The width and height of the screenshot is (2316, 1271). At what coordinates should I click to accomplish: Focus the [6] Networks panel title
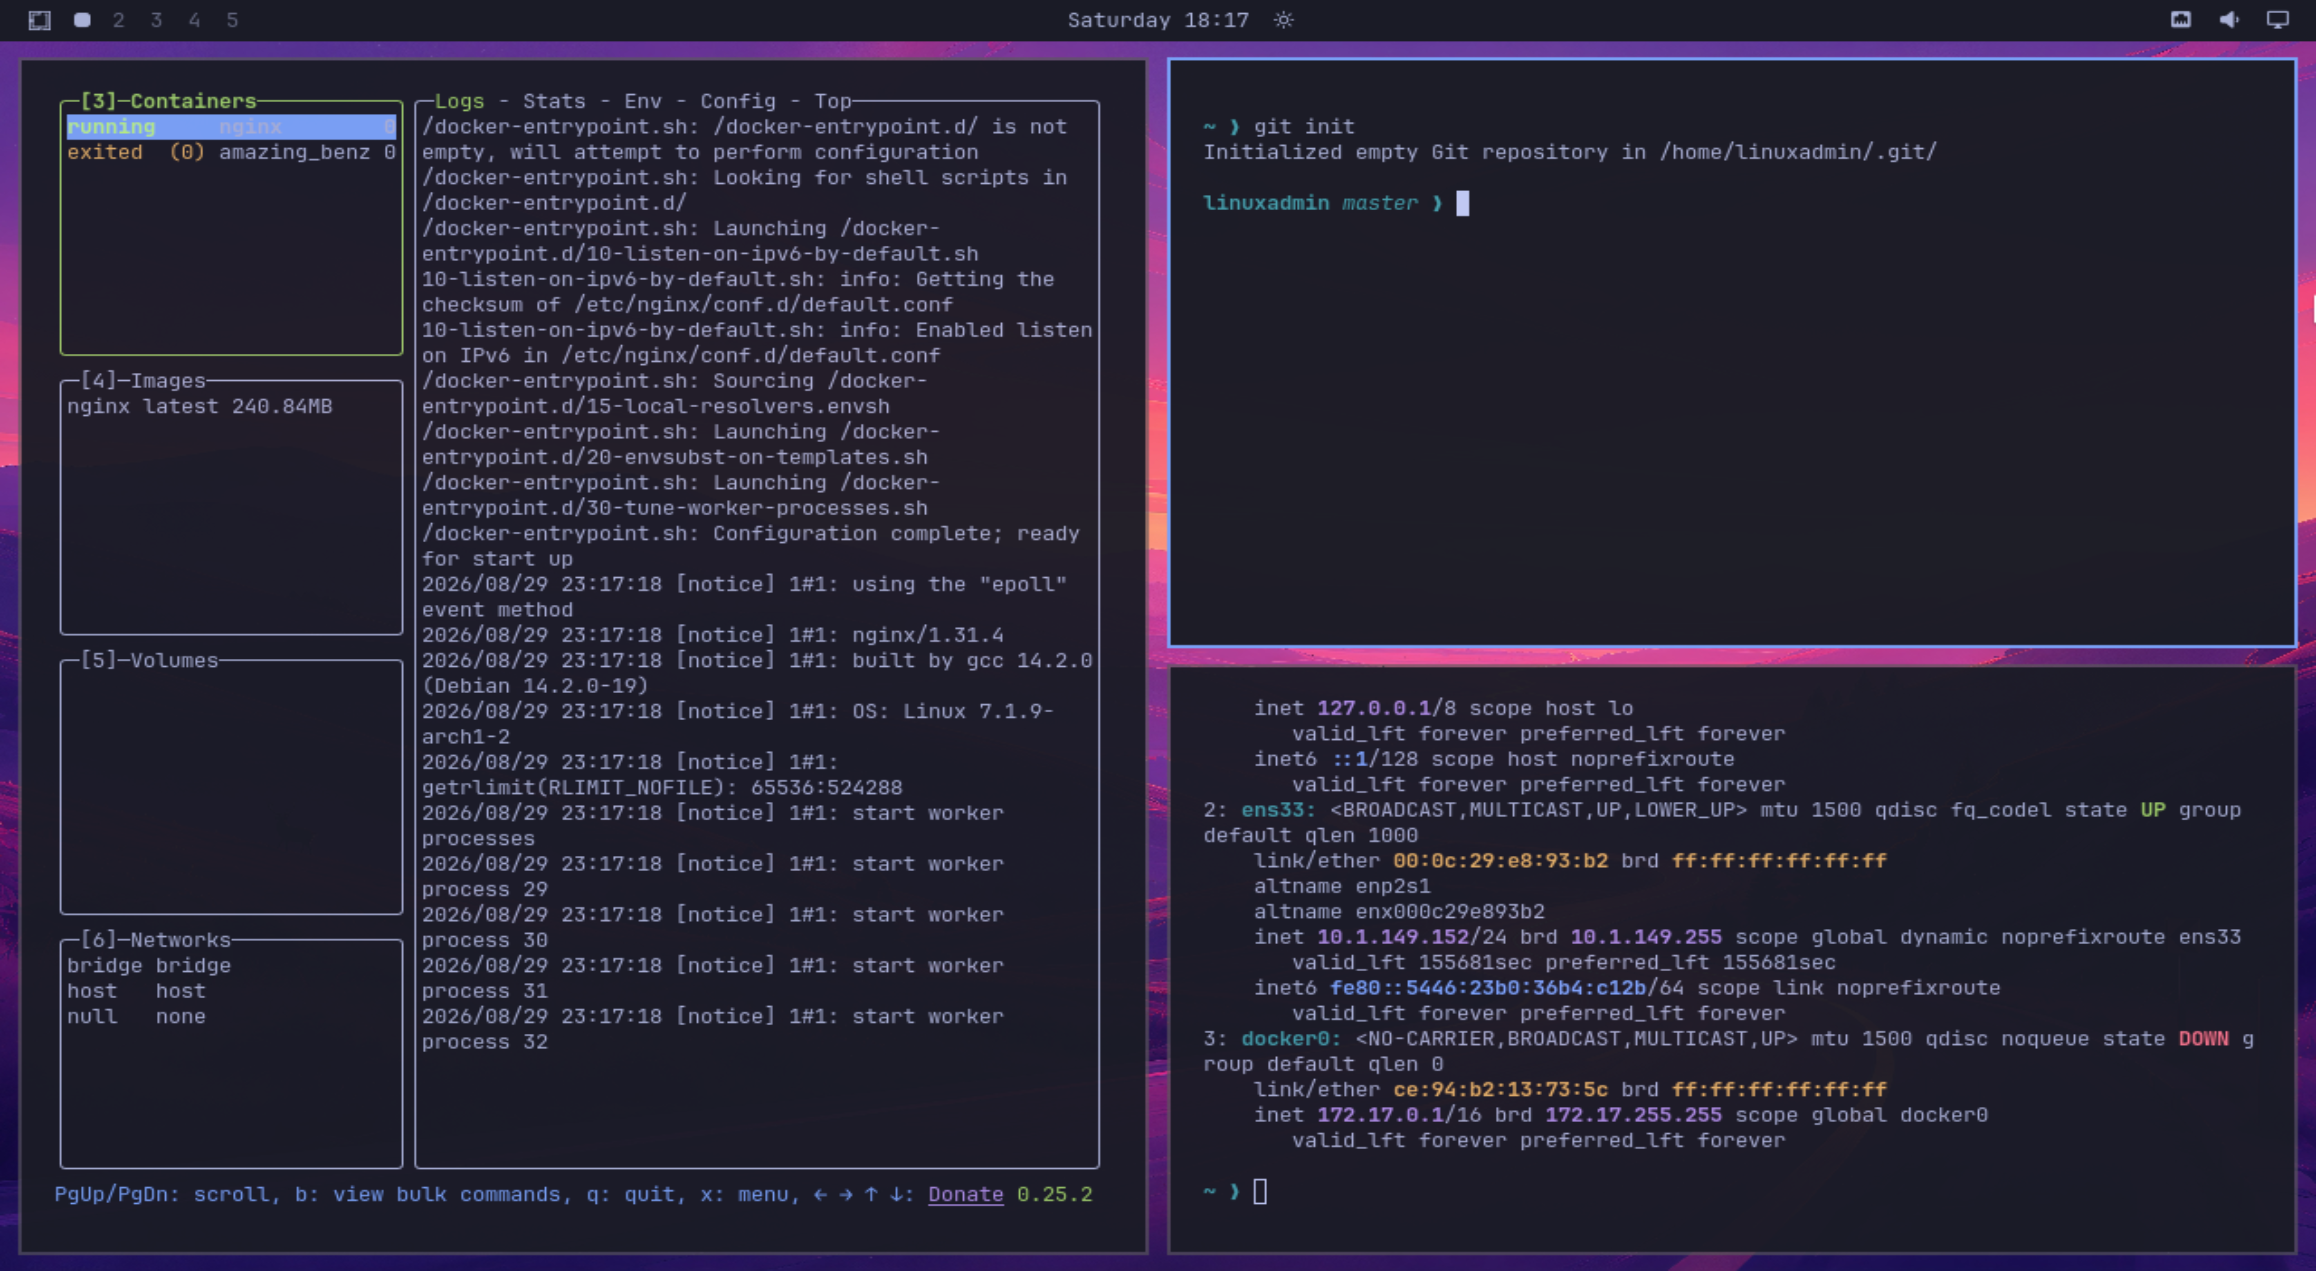click(x=156, y=940)
